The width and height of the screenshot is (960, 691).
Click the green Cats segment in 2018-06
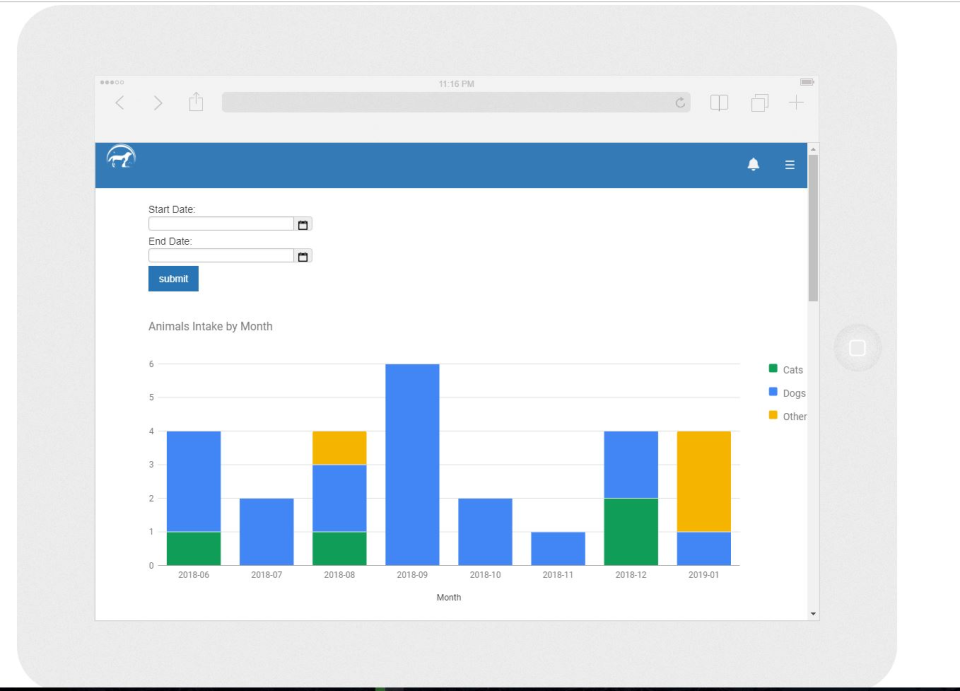pos(193,548)
